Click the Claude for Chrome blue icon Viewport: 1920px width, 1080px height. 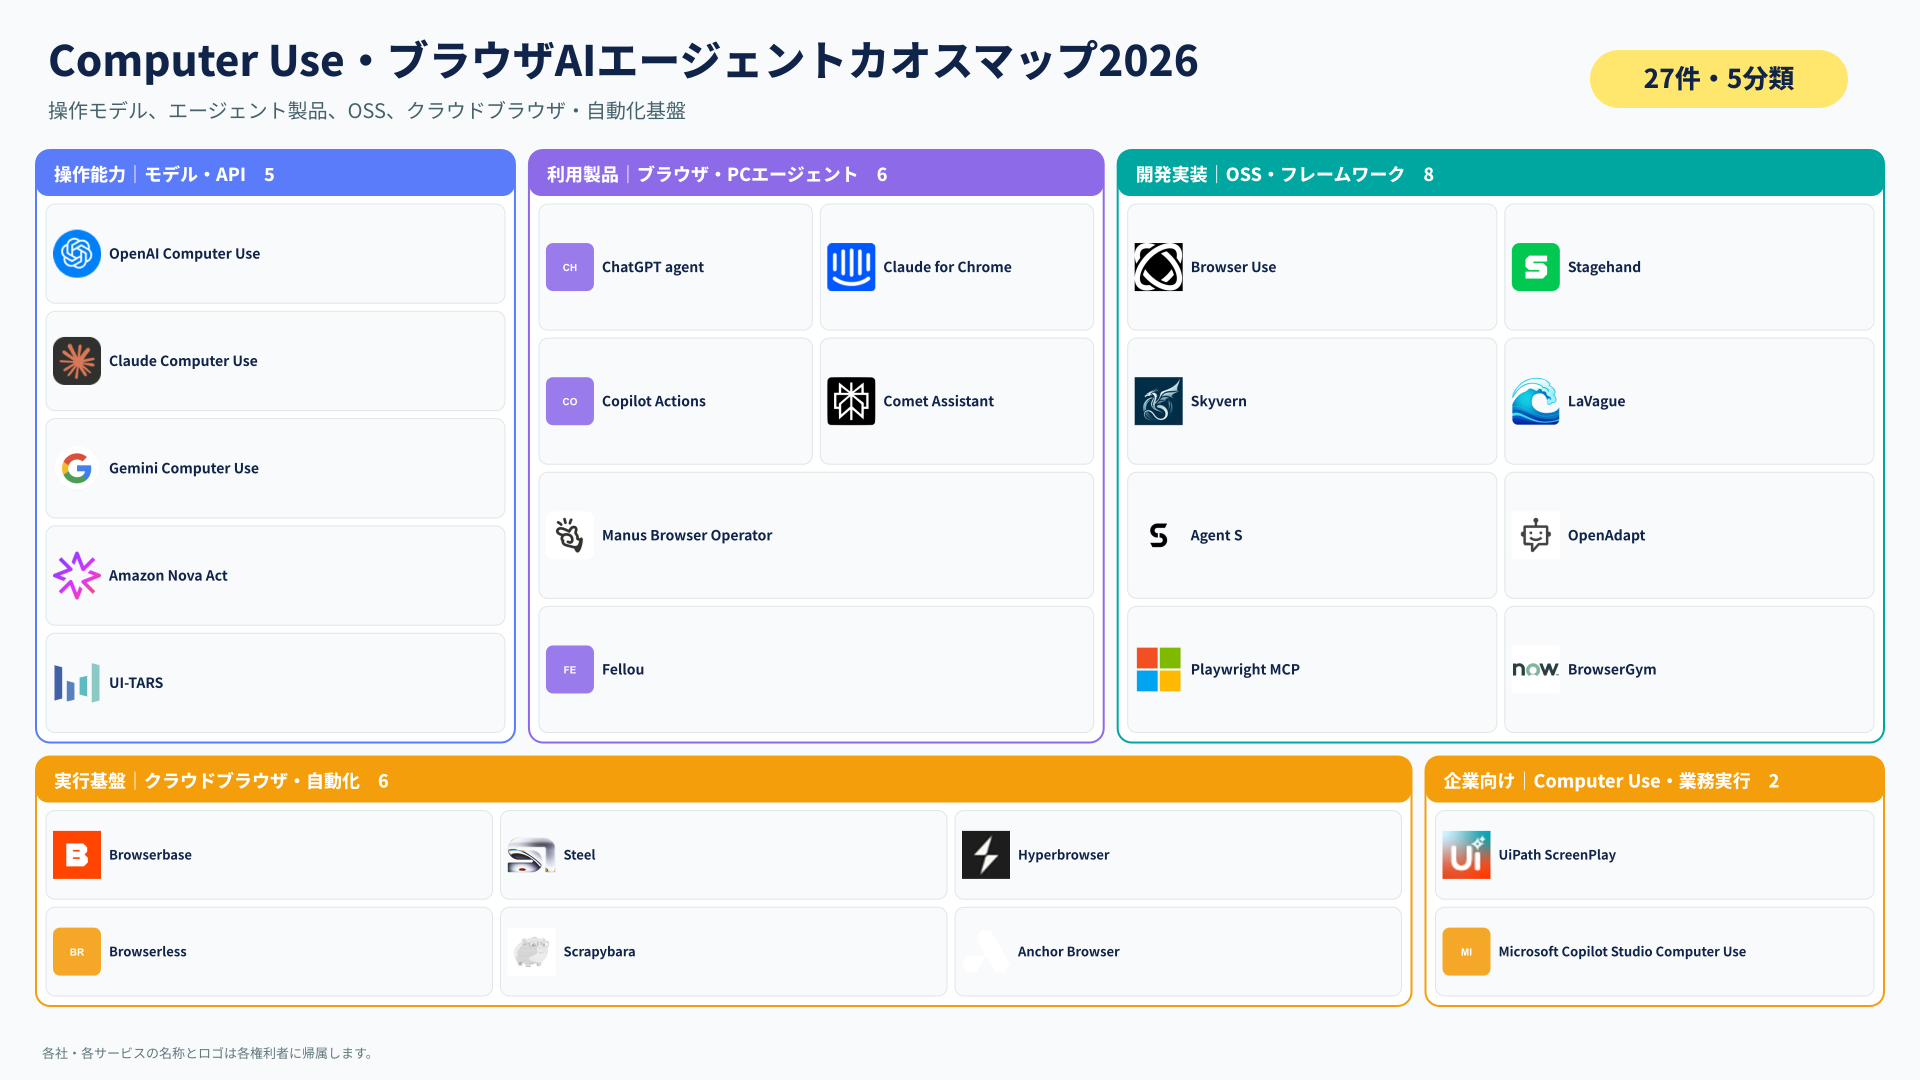coord(851,267)
